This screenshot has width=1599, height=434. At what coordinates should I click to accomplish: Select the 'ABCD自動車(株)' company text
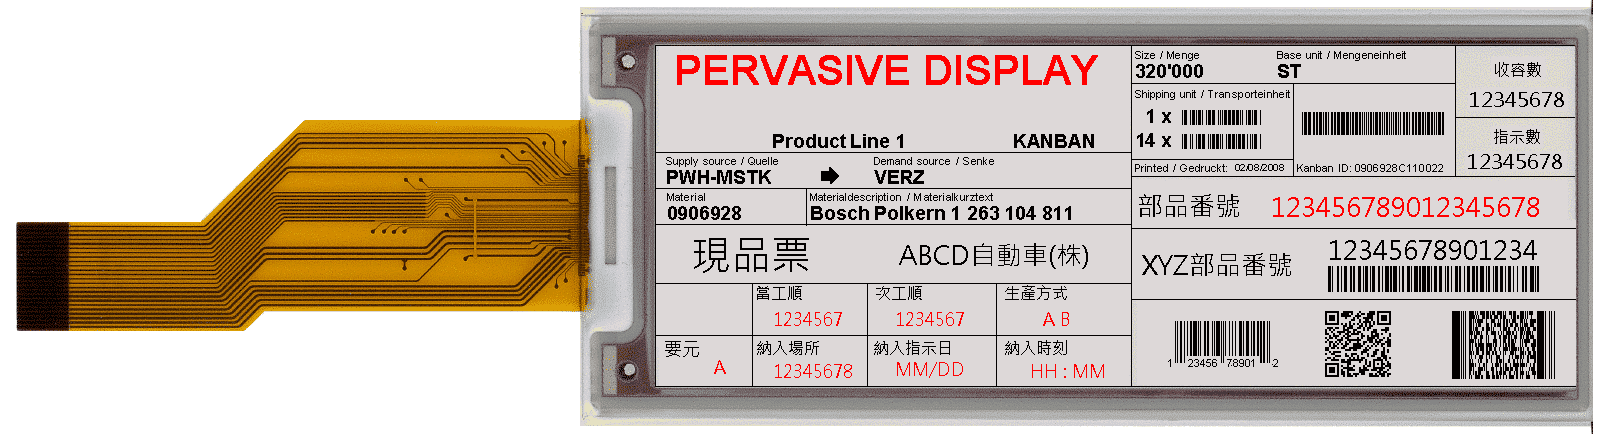tap(993, 256)
